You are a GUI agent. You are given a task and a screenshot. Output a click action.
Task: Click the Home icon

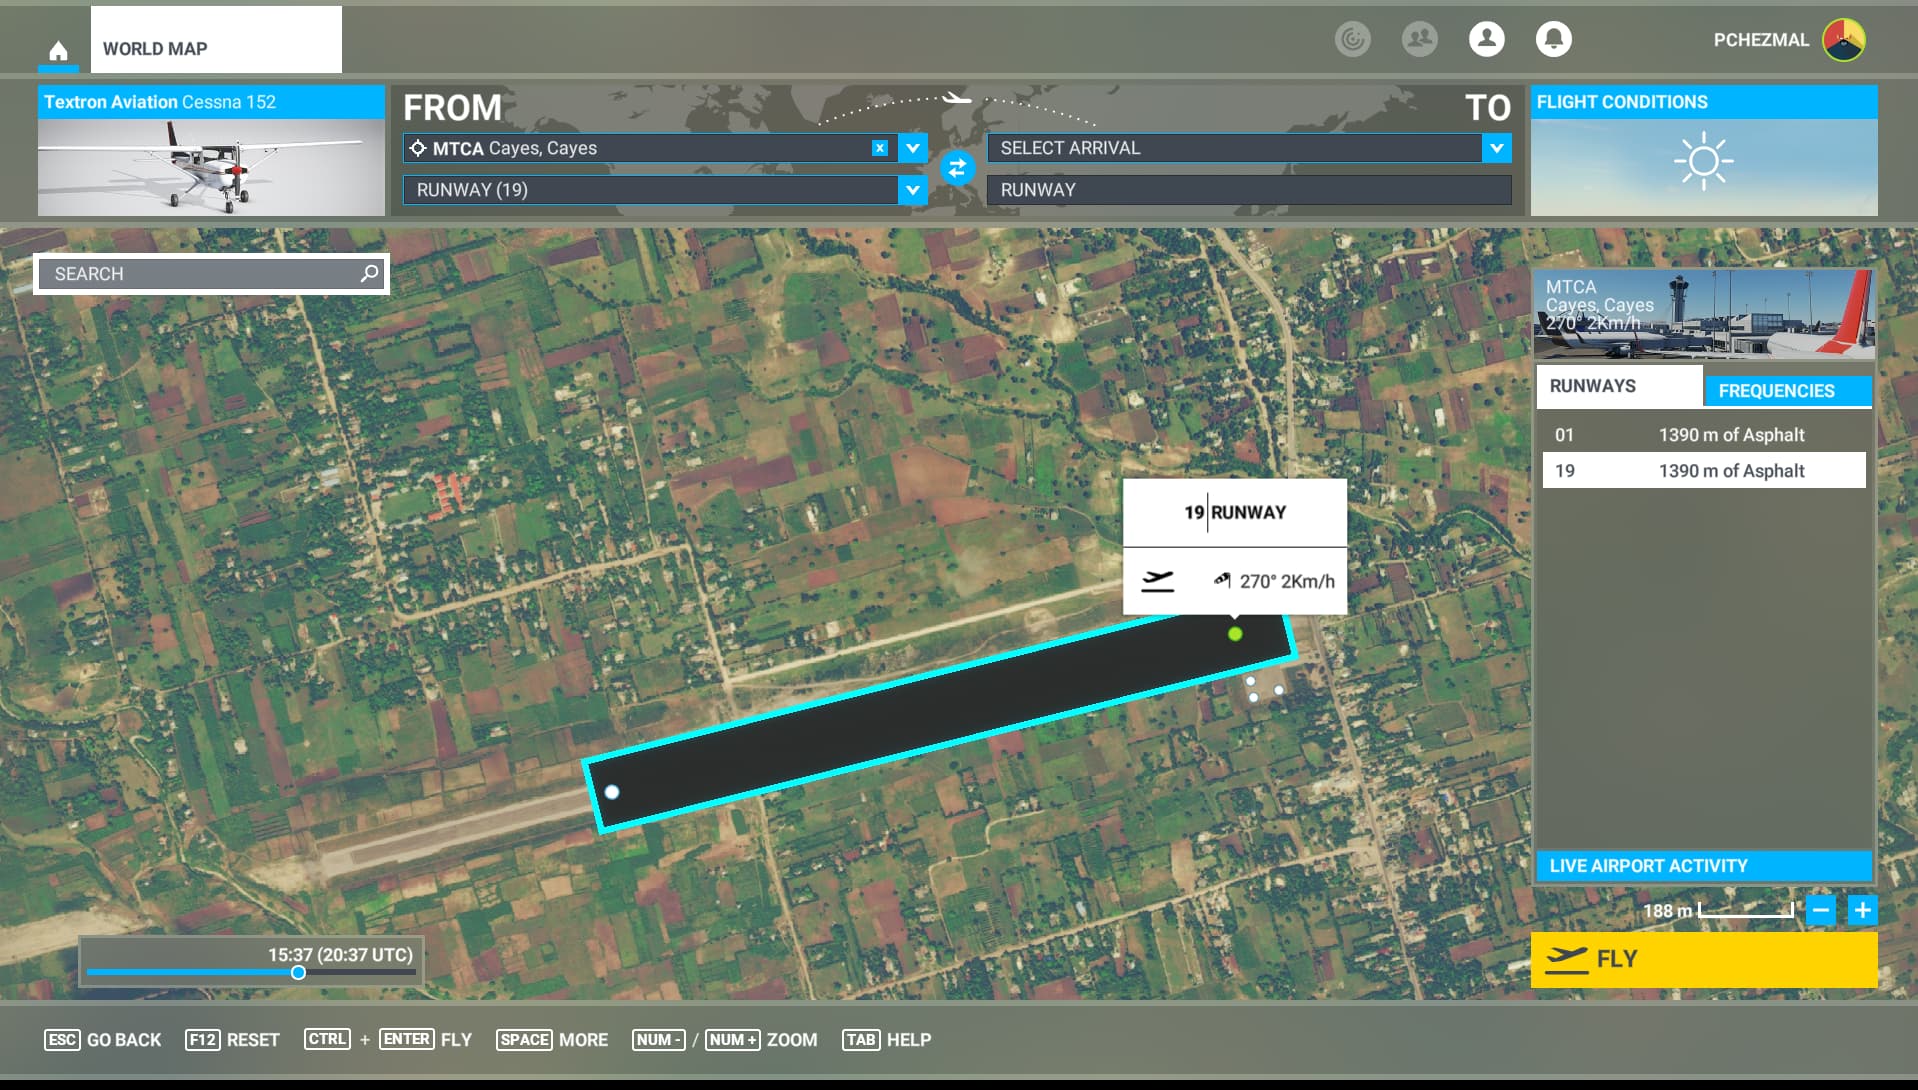click(58, 50)
